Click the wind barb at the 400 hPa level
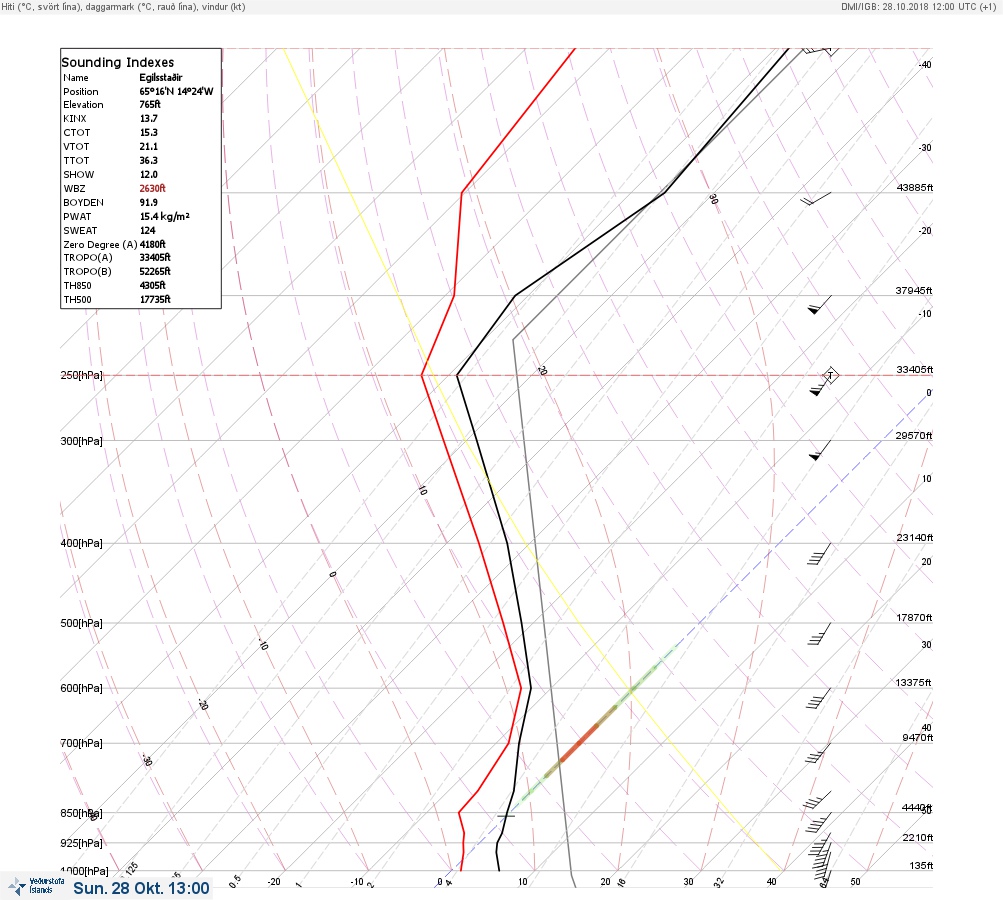This screenshot has width=1003, height=900. pos(819,554)
